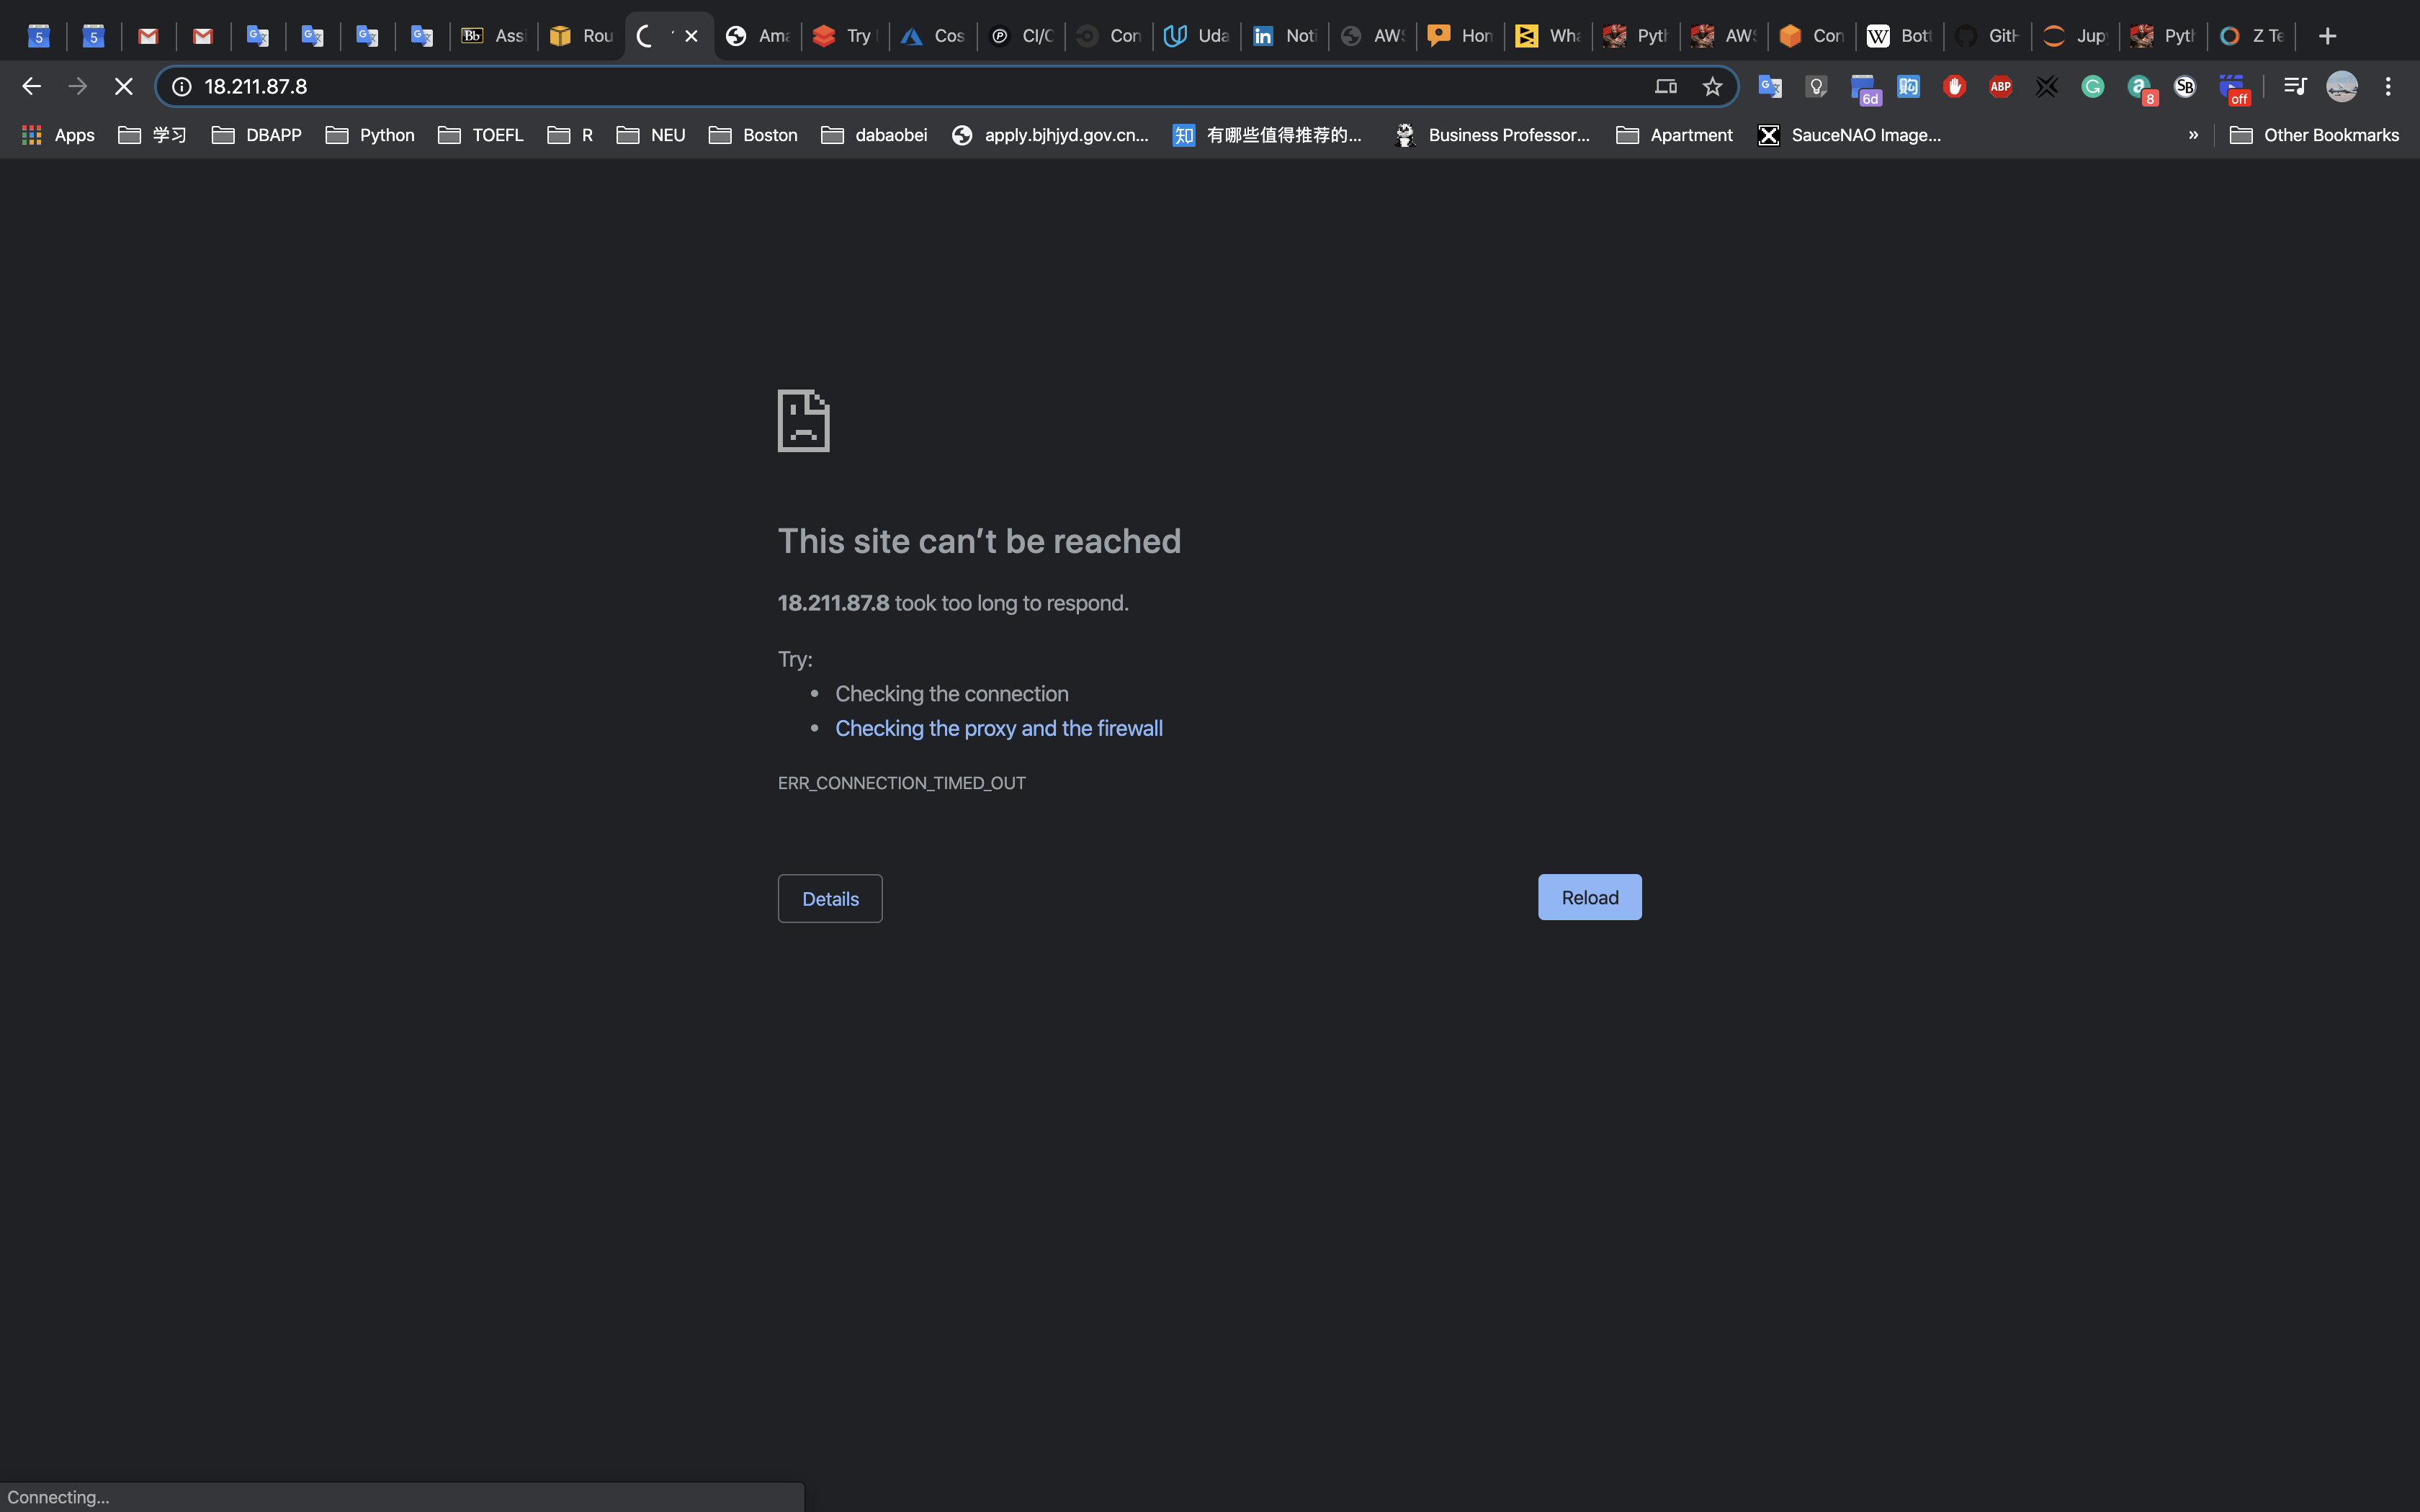Expand hidden bookmarks with the chevron
The width and height of the screenshot is (2420, 1512).
(x=2193, y=135)
